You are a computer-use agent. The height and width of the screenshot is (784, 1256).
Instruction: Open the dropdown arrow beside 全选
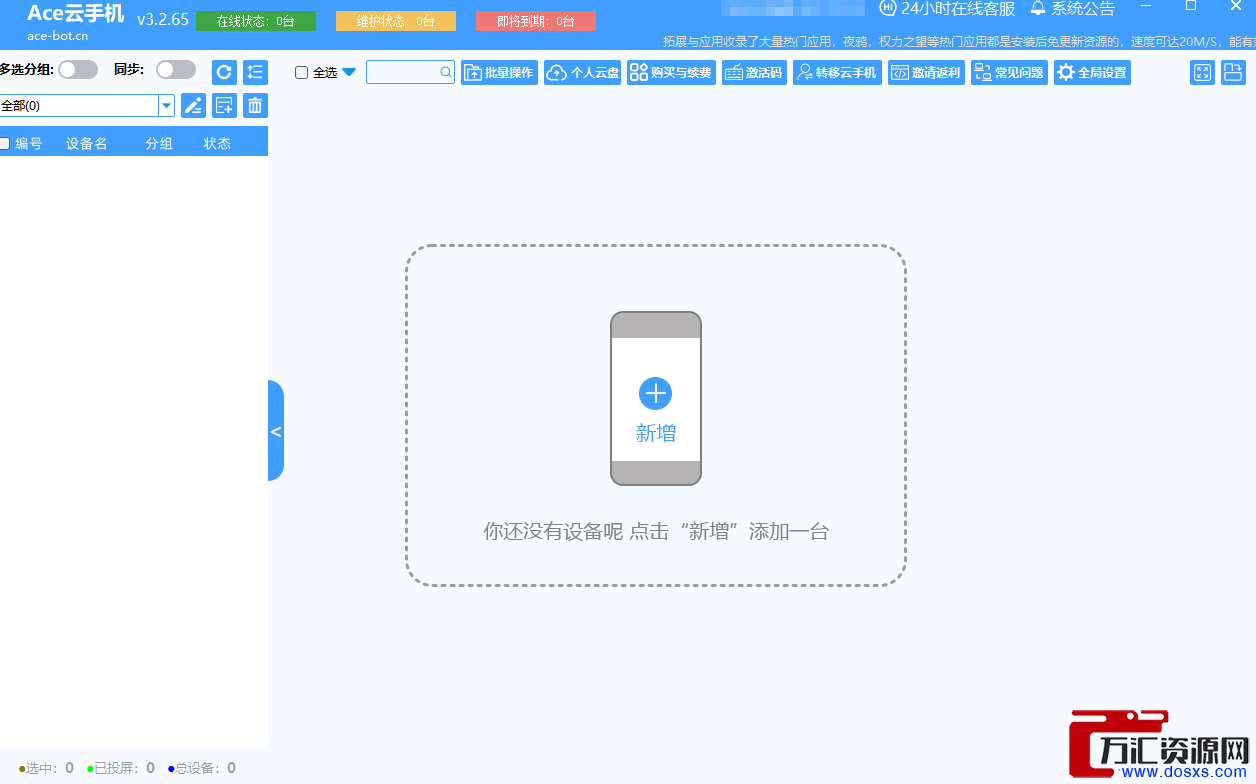[x=348, y=72]
